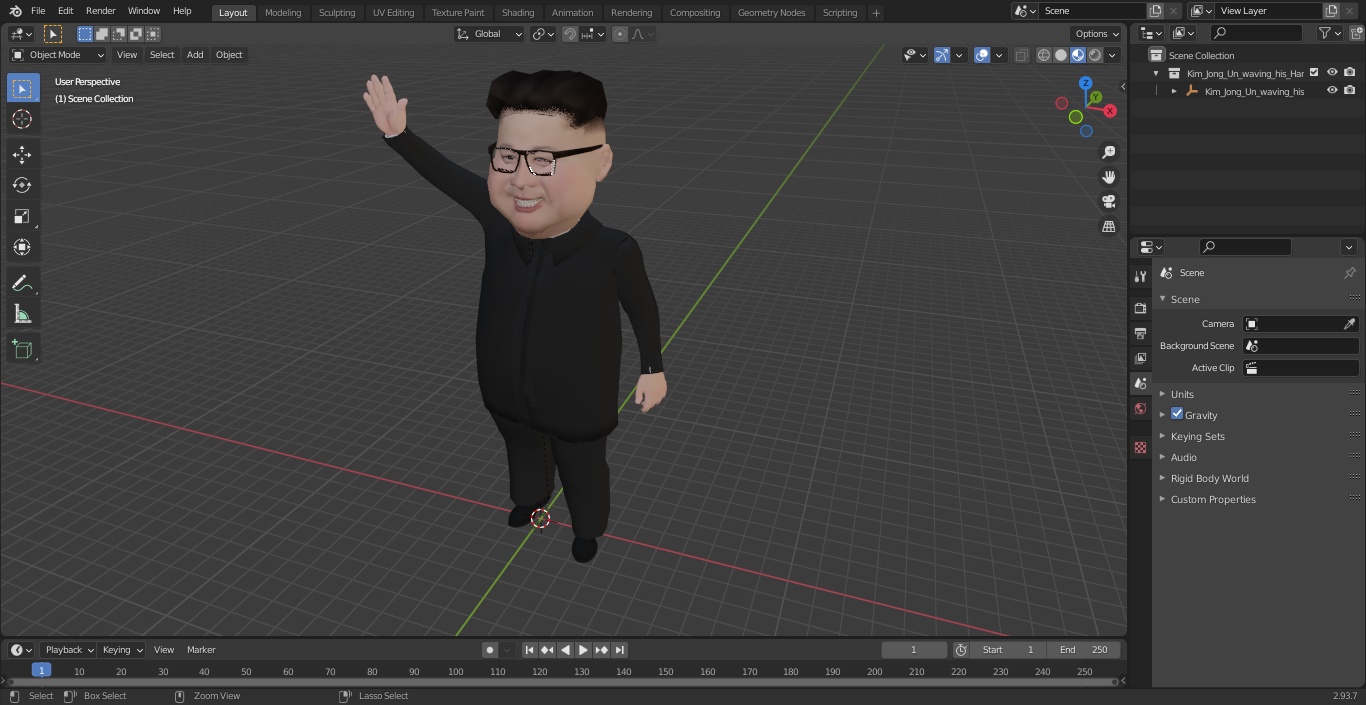Switch to the Shading workspace tab
The width and height of the screenshot is (1366, 705).
[x=518, y=12]
